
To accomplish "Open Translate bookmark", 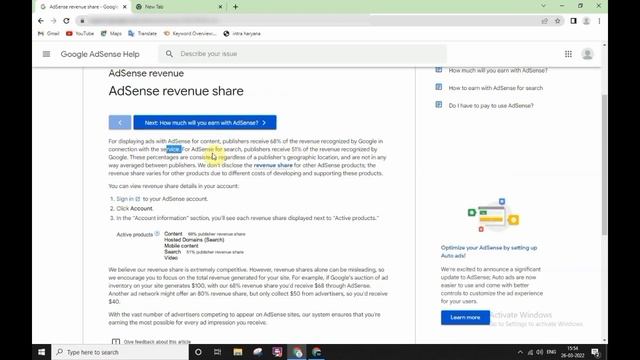I will pos(142,33).
